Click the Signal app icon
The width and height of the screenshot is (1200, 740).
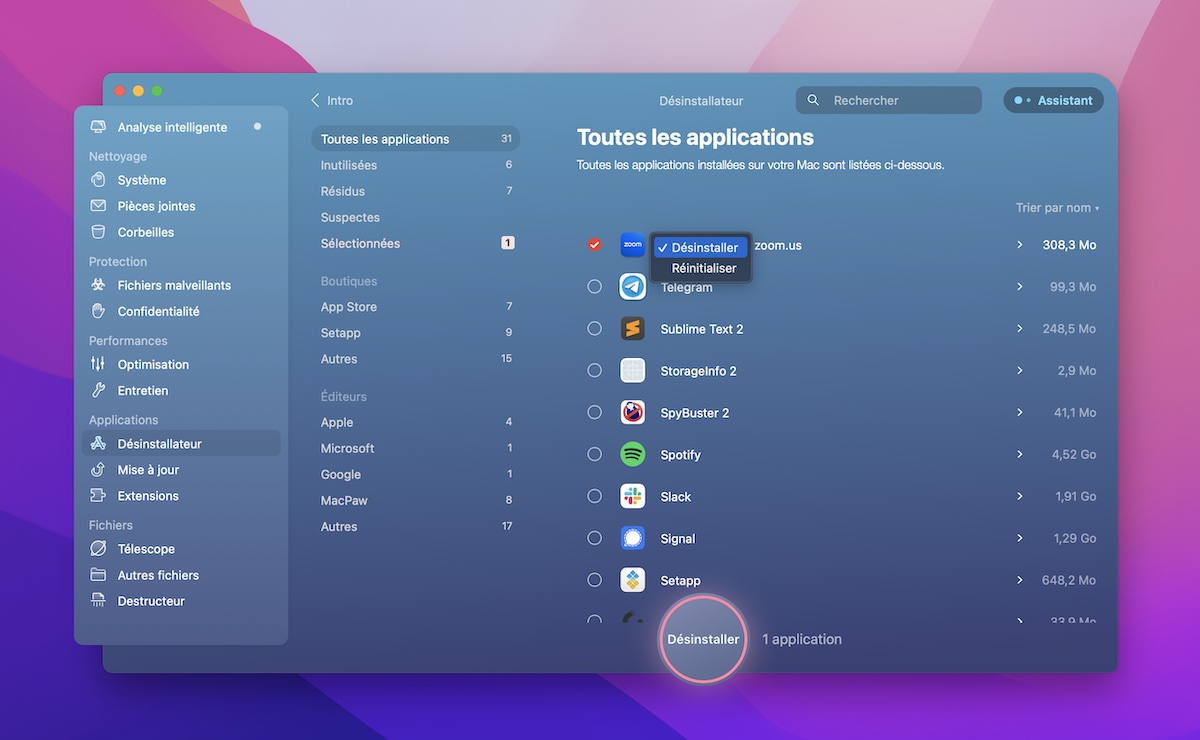pos(632,538)
